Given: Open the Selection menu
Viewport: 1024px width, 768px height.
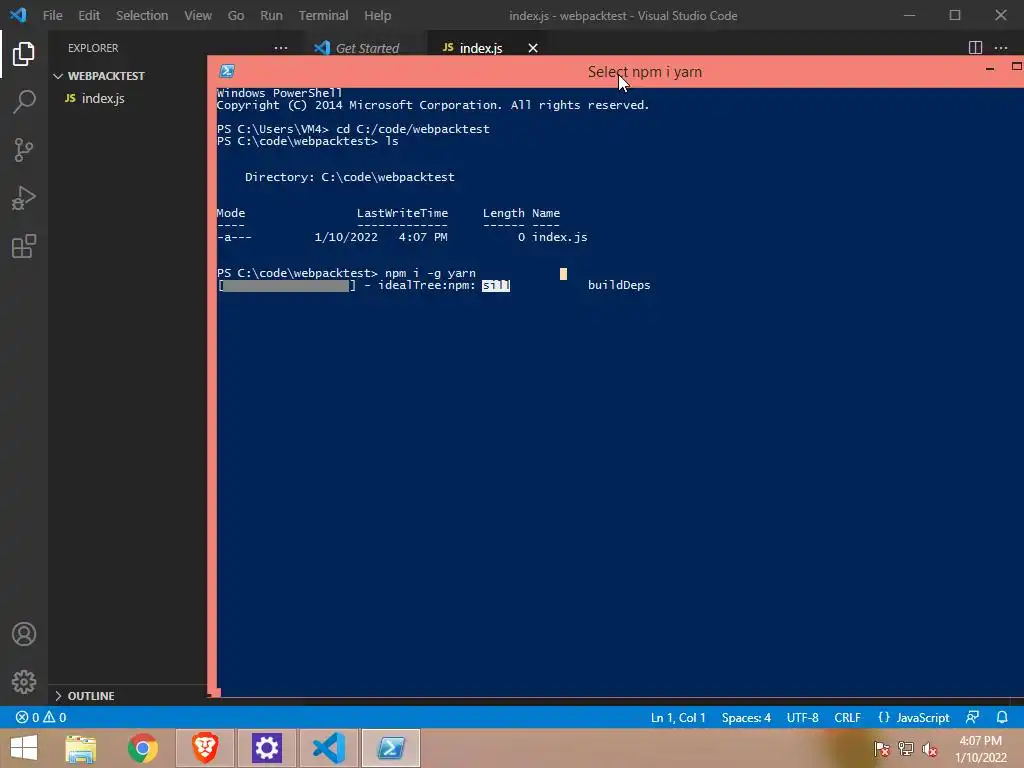Looking at the screenshot, I should point(142,15).
